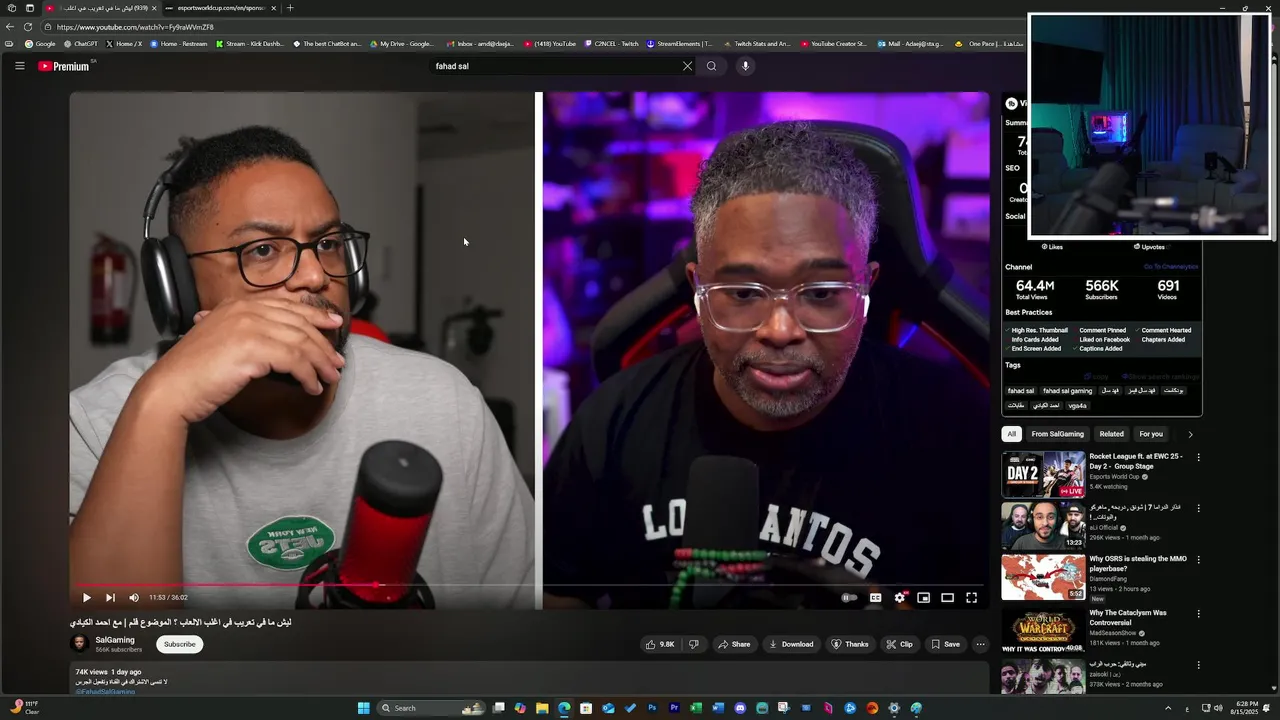Open SalGaming channel avatar
The width and height of the screenshot is (1280, 720).
coord(79,644)
